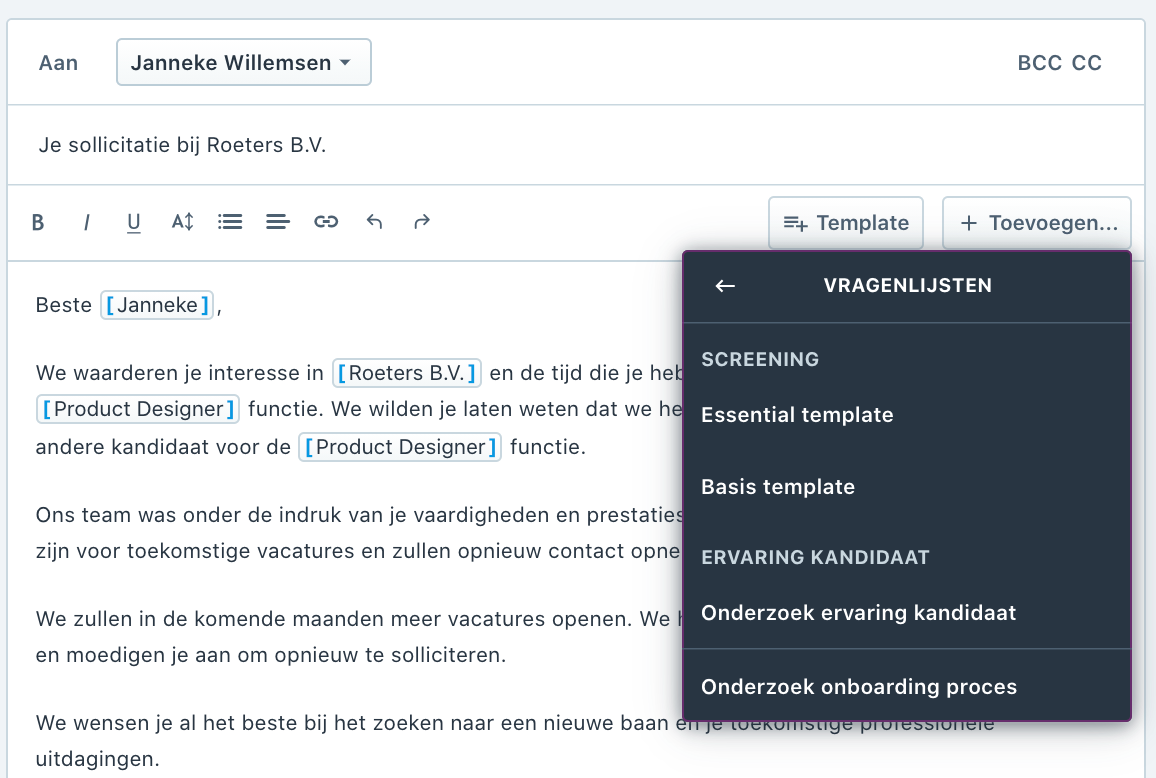Open the Toevoegen menu

pyautogui.click(x=1036, y=222)
